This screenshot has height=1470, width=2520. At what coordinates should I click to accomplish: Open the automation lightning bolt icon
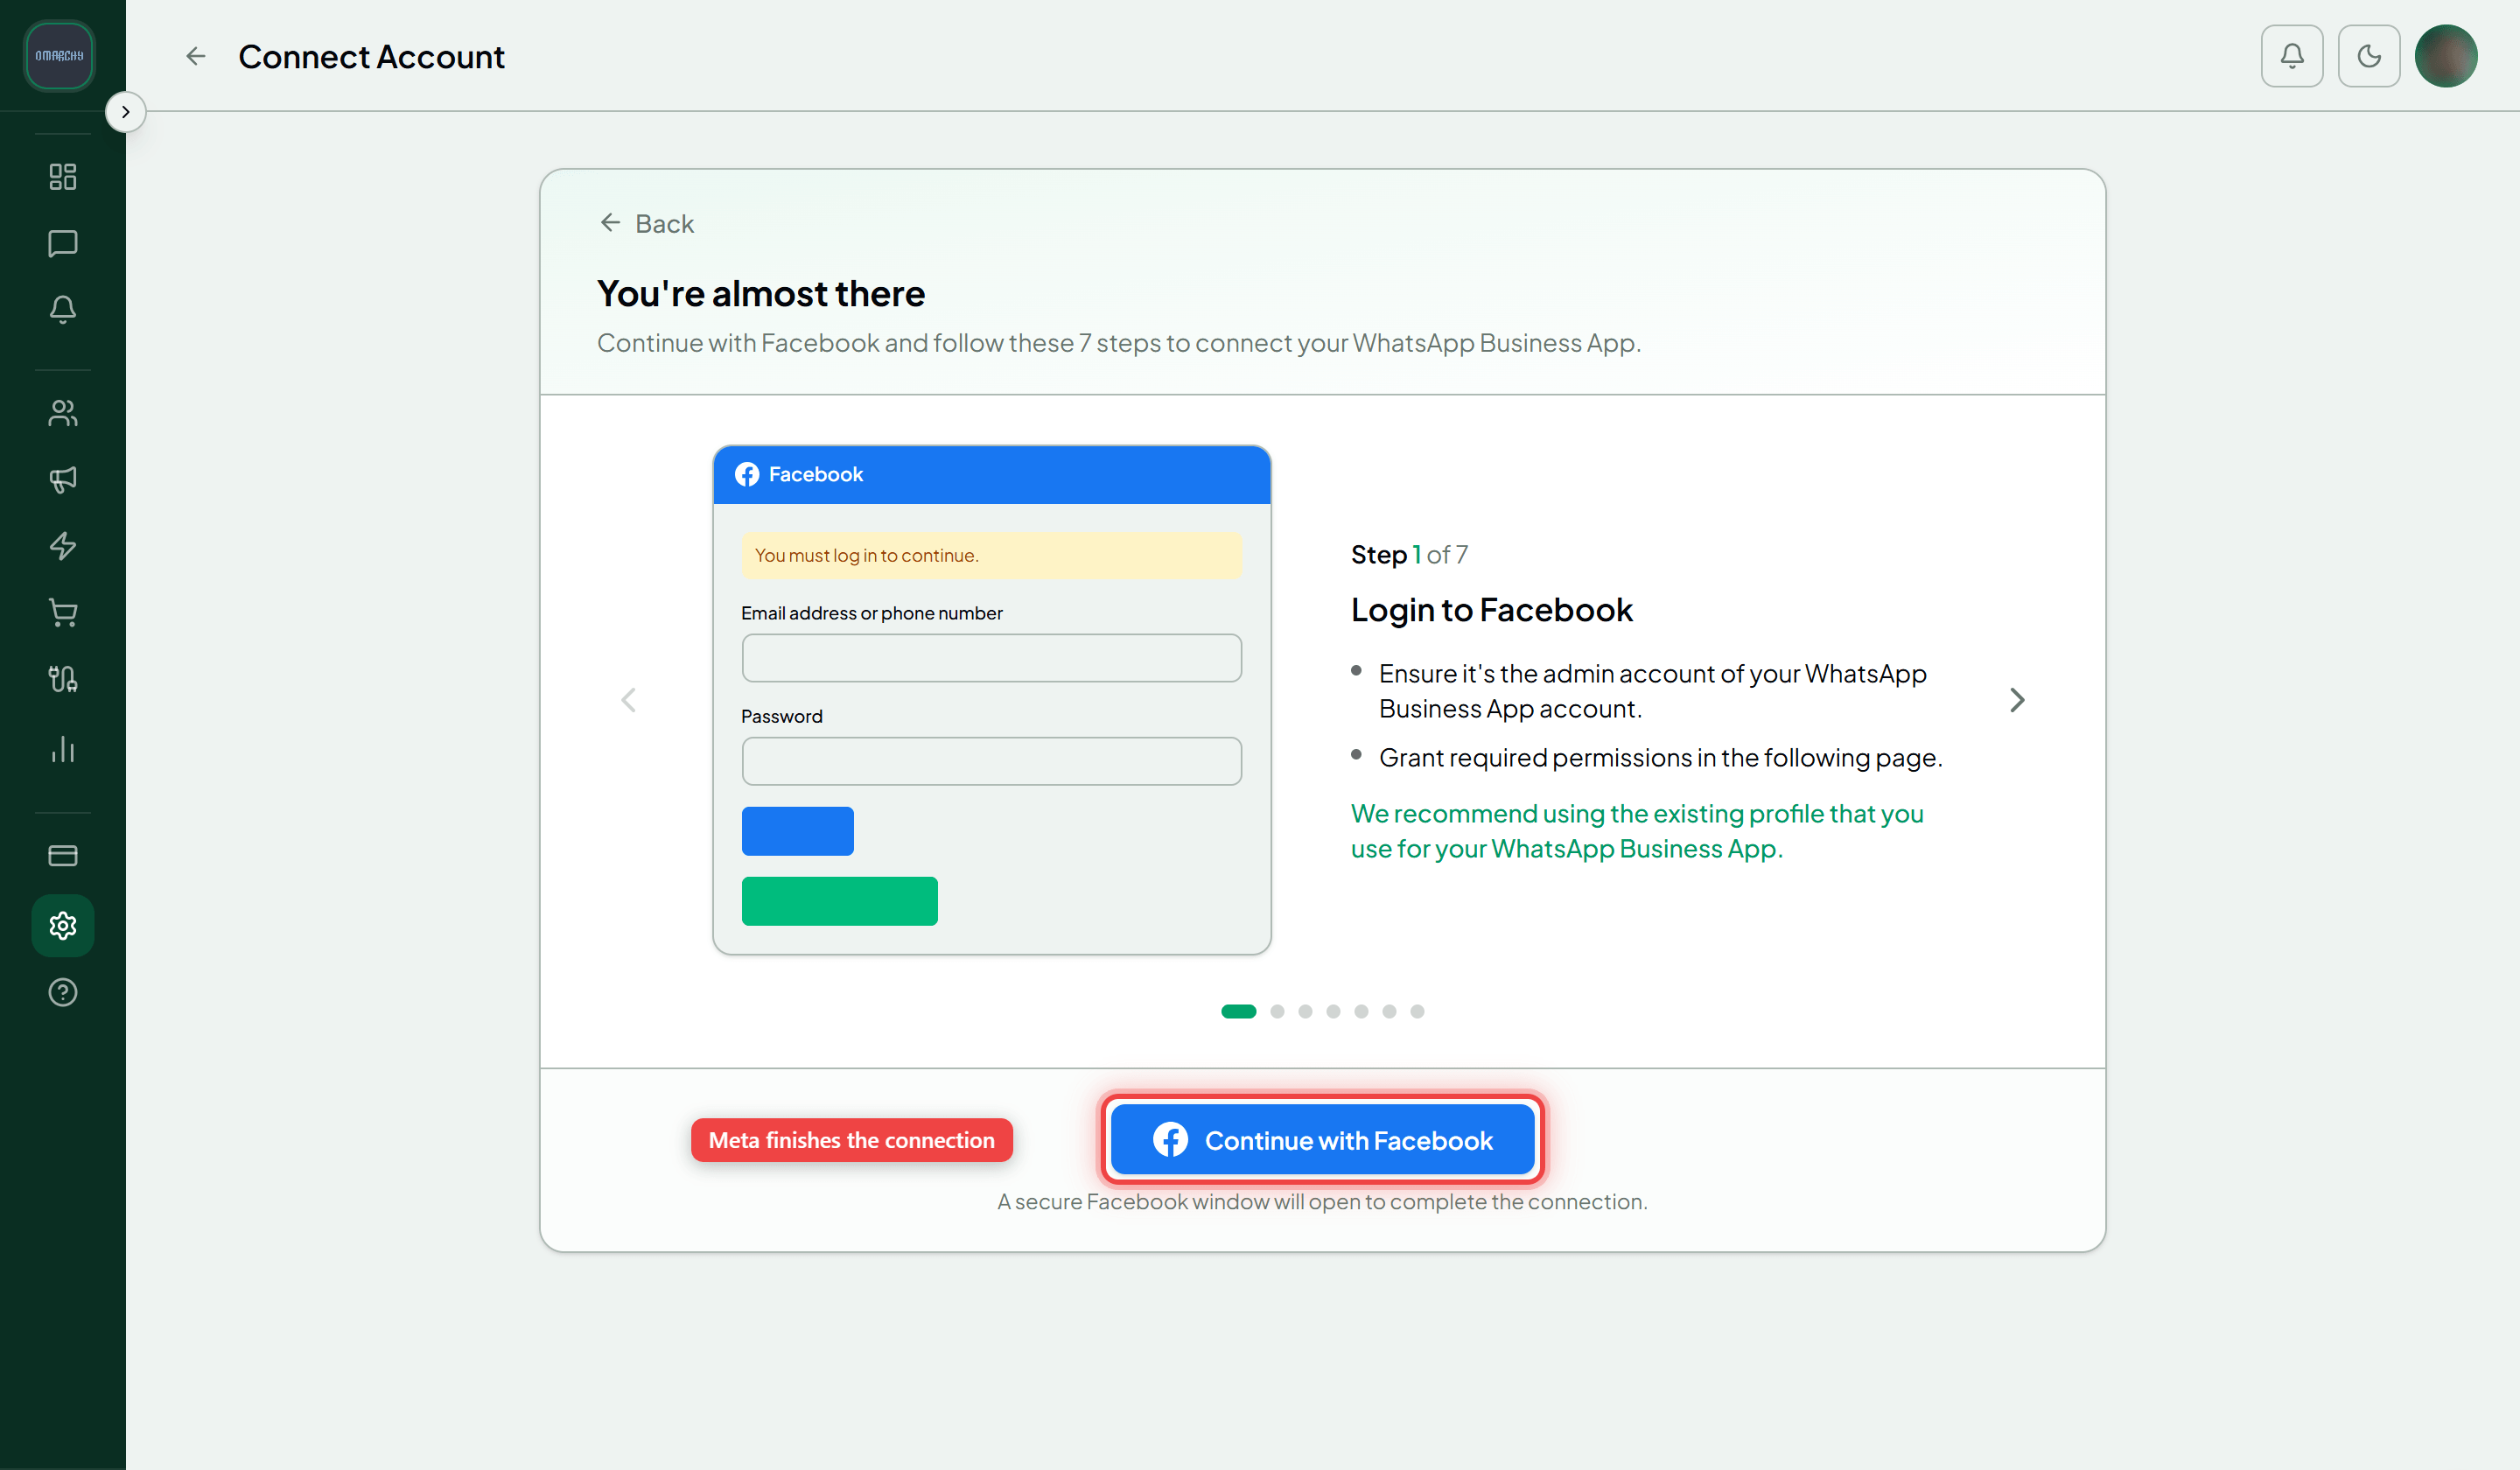point(62,546)
